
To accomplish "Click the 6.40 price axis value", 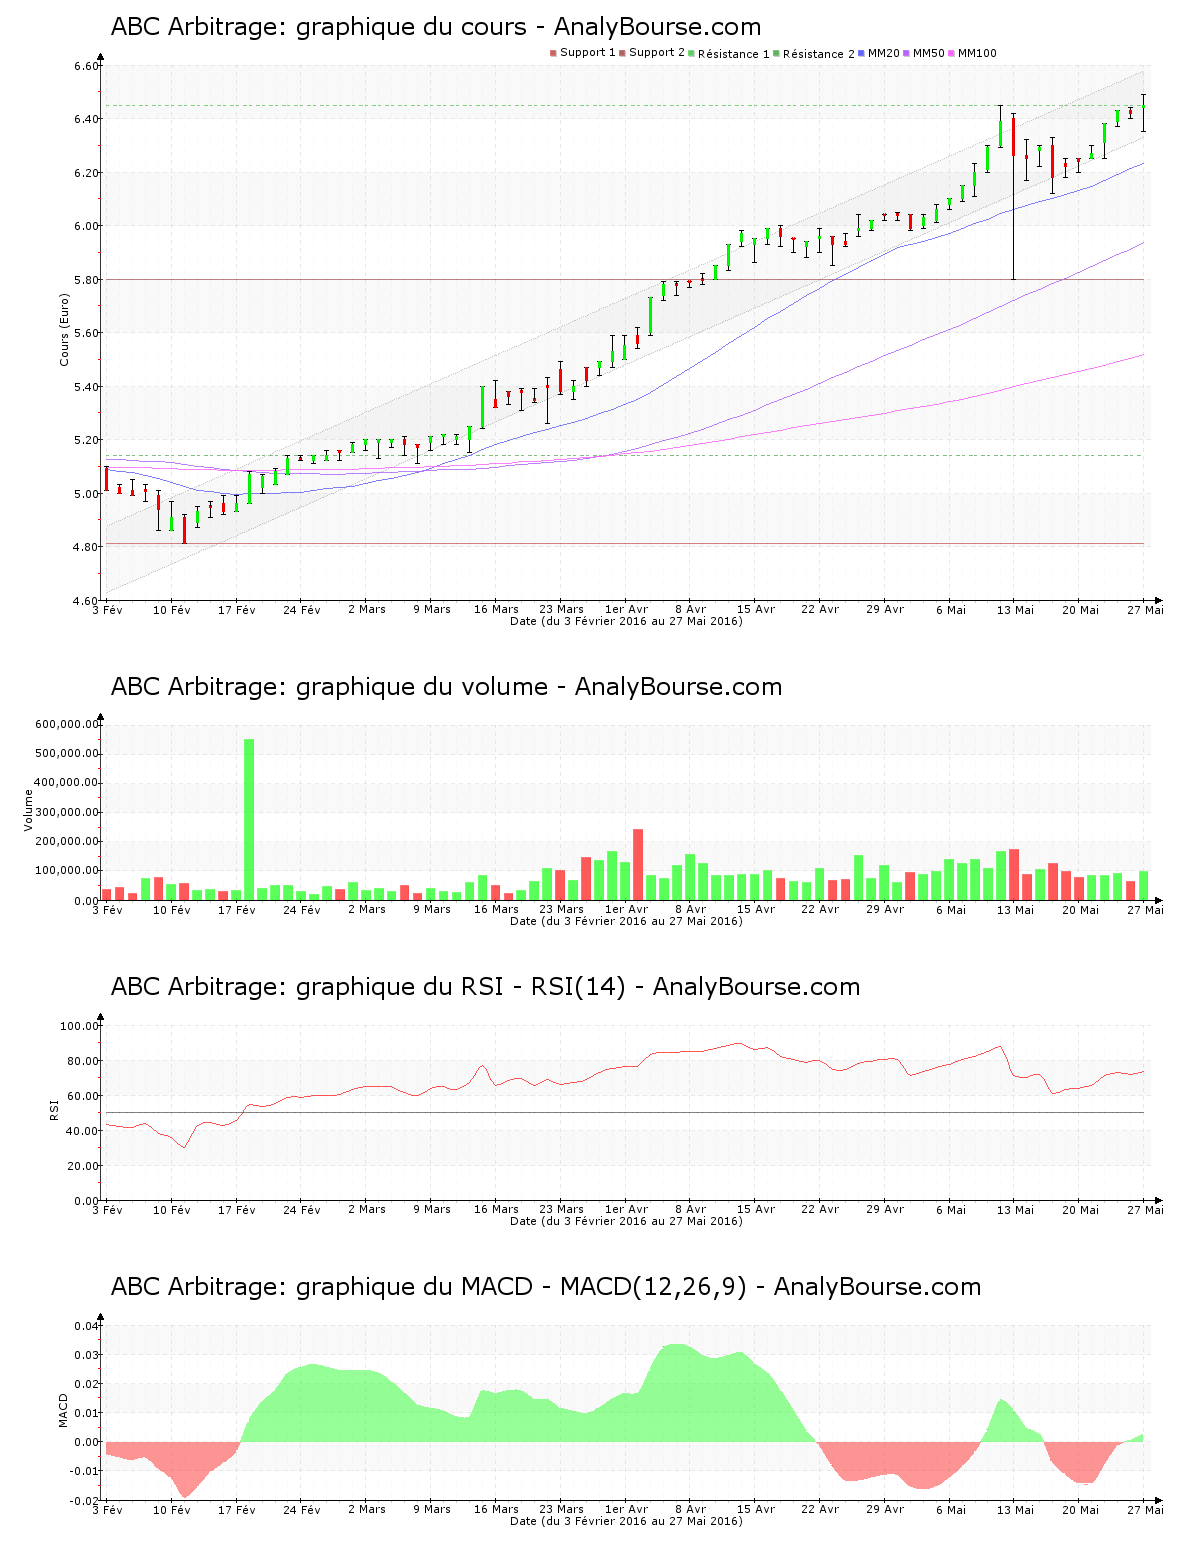I will pos(86,119).
